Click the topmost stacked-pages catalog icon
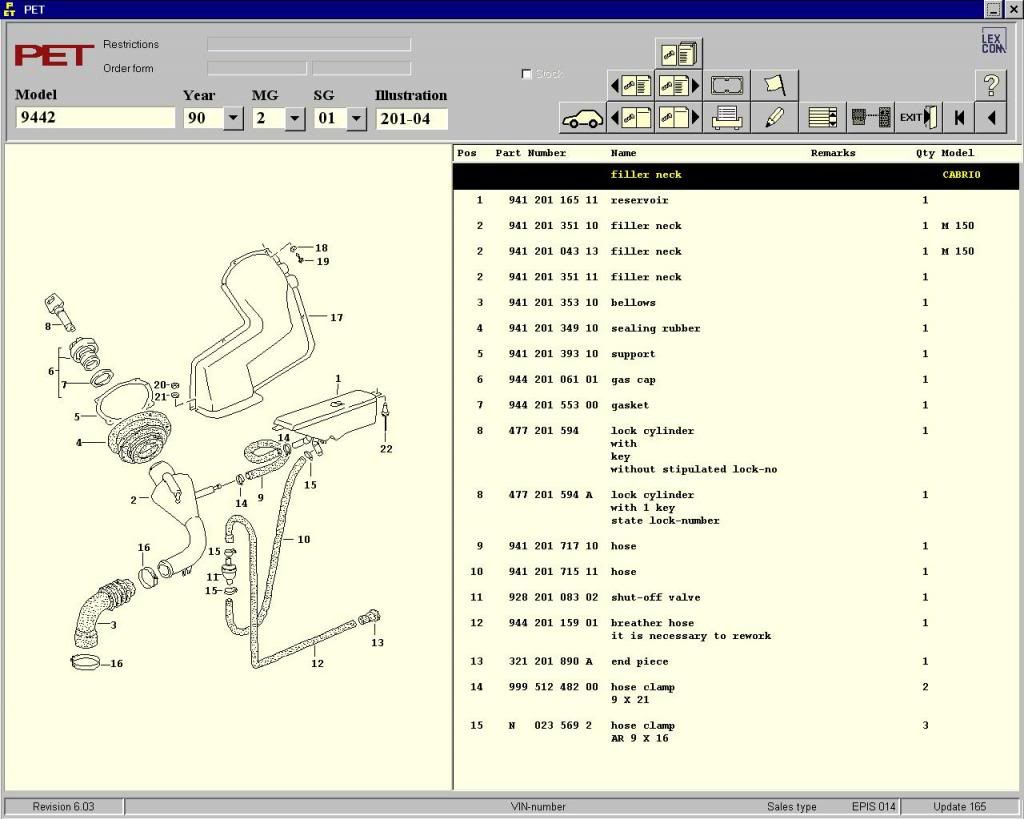The height and width of the screenshot is (819, 1024). [x=679, y=53]
